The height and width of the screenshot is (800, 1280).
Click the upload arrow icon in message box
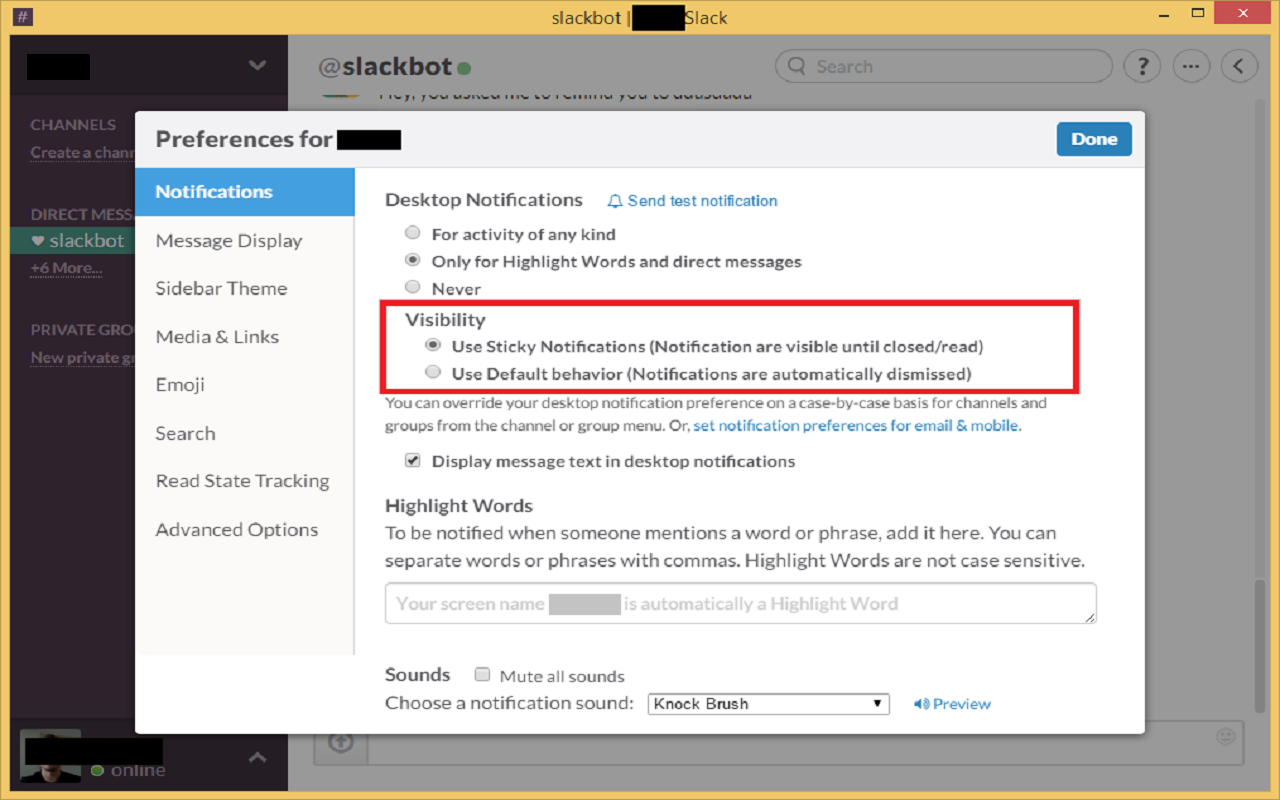(x=341, y=742)
